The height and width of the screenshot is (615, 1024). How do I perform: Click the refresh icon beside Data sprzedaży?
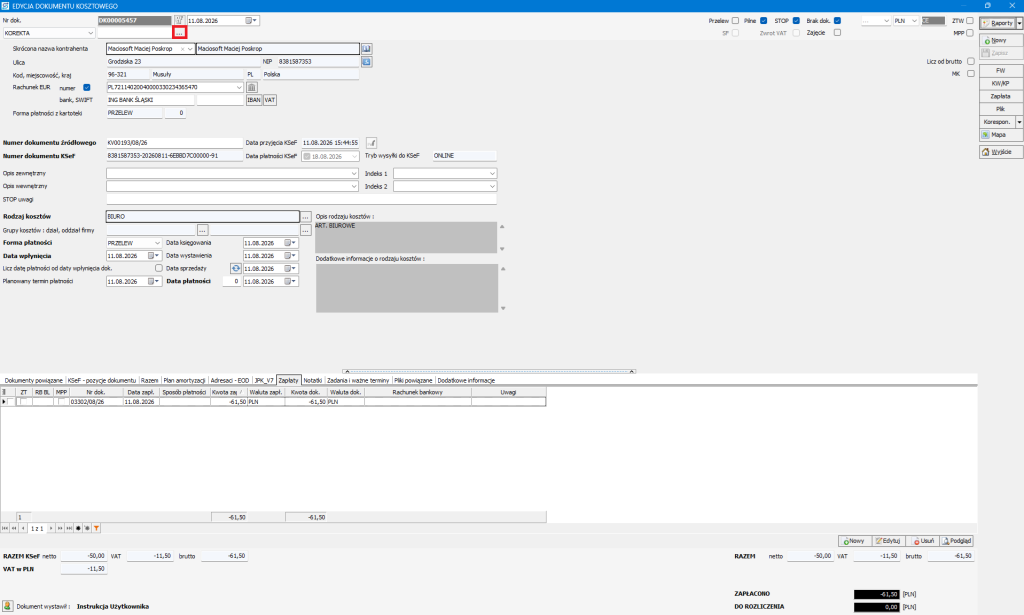pyautogui.click(x=236, y=268)
